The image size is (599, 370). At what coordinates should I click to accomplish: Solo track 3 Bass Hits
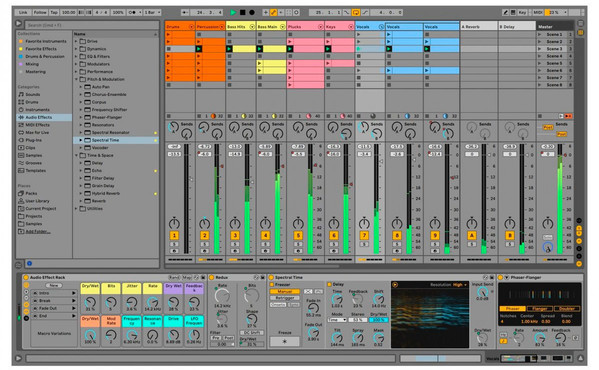coord(235,244)
